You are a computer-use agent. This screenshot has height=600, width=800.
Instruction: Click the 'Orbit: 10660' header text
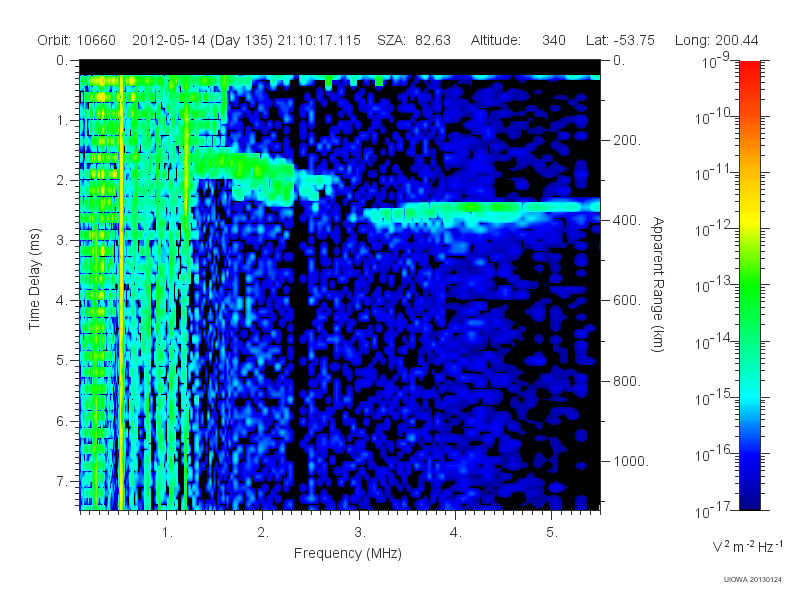77,40
